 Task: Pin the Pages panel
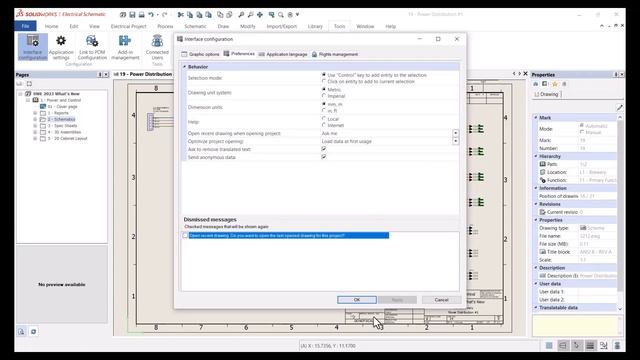click(x=100, y=75)
